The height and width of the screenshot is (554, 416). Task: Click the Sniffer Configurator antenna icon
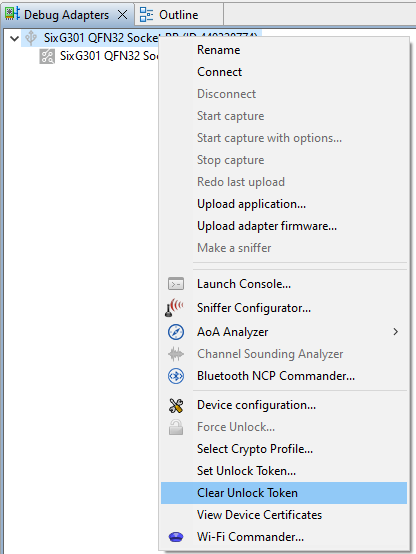[x=175, y=307]
